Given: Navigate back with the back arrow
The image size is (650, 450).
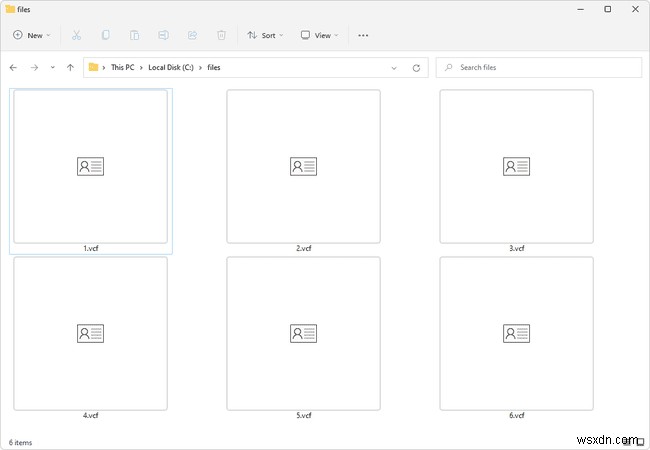Looking at the screenshot, I should coord(13,68).
